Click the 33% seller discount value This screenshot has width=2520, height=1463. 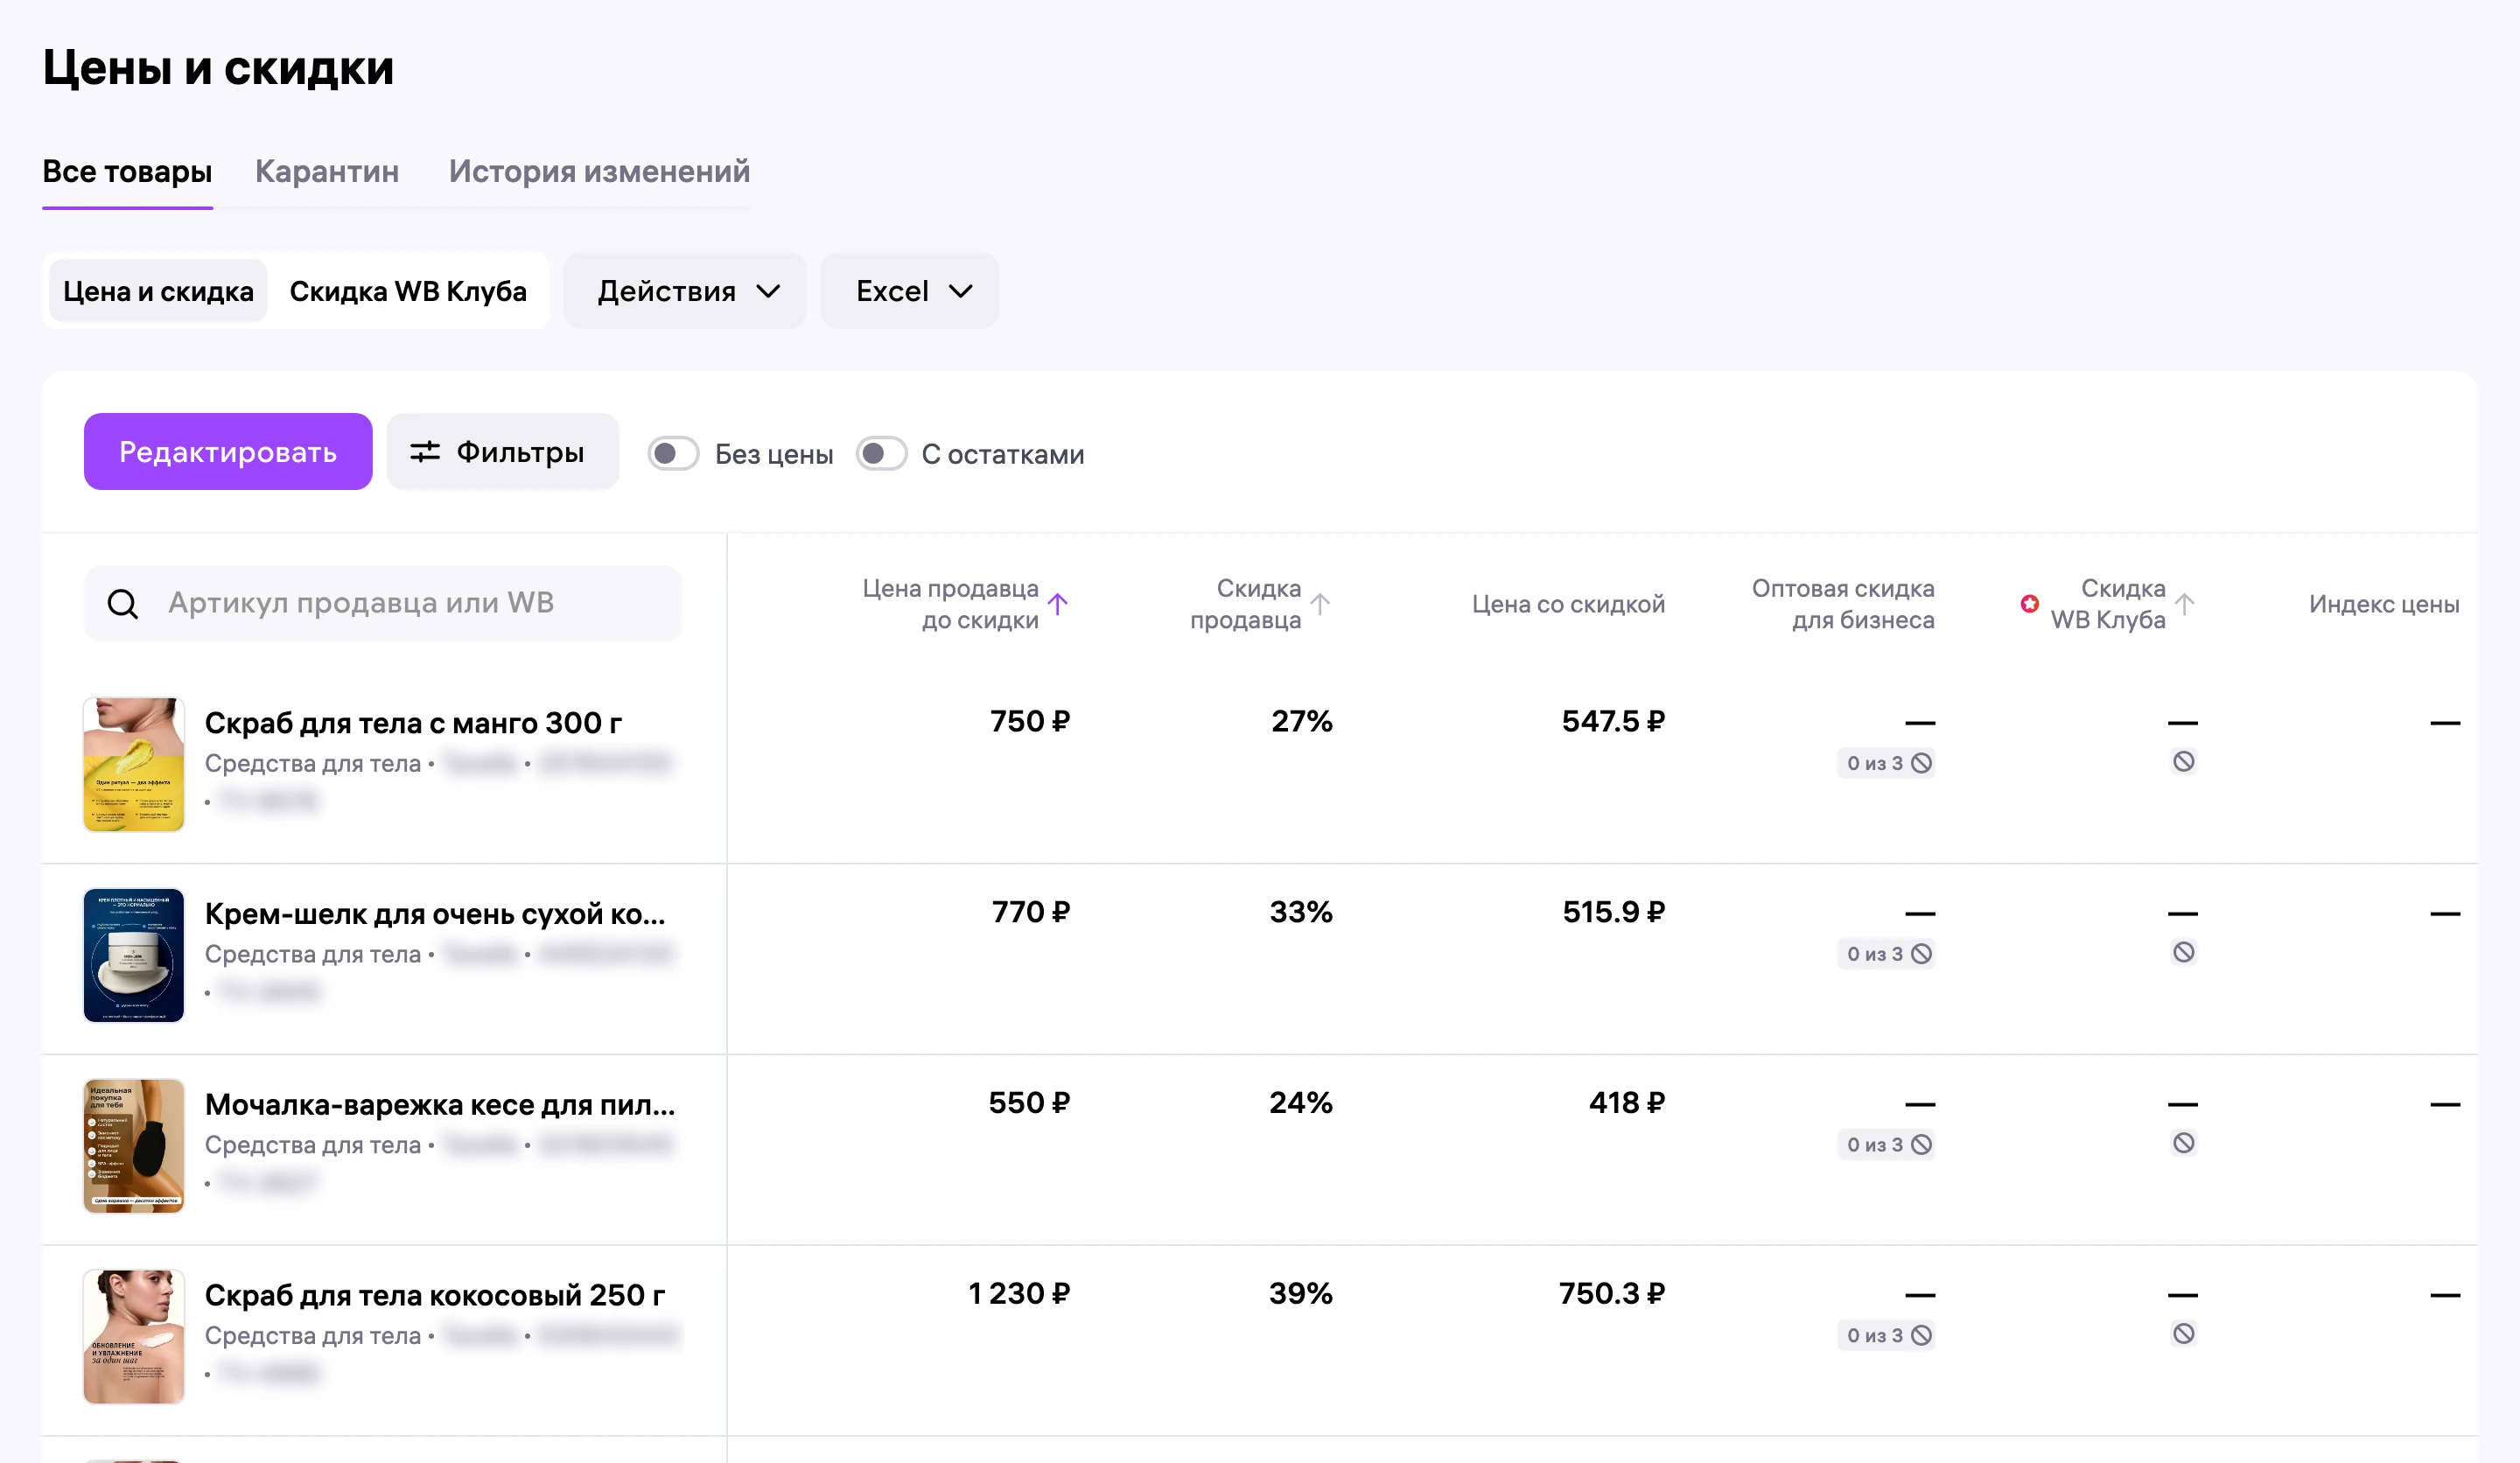point(1301,912)
